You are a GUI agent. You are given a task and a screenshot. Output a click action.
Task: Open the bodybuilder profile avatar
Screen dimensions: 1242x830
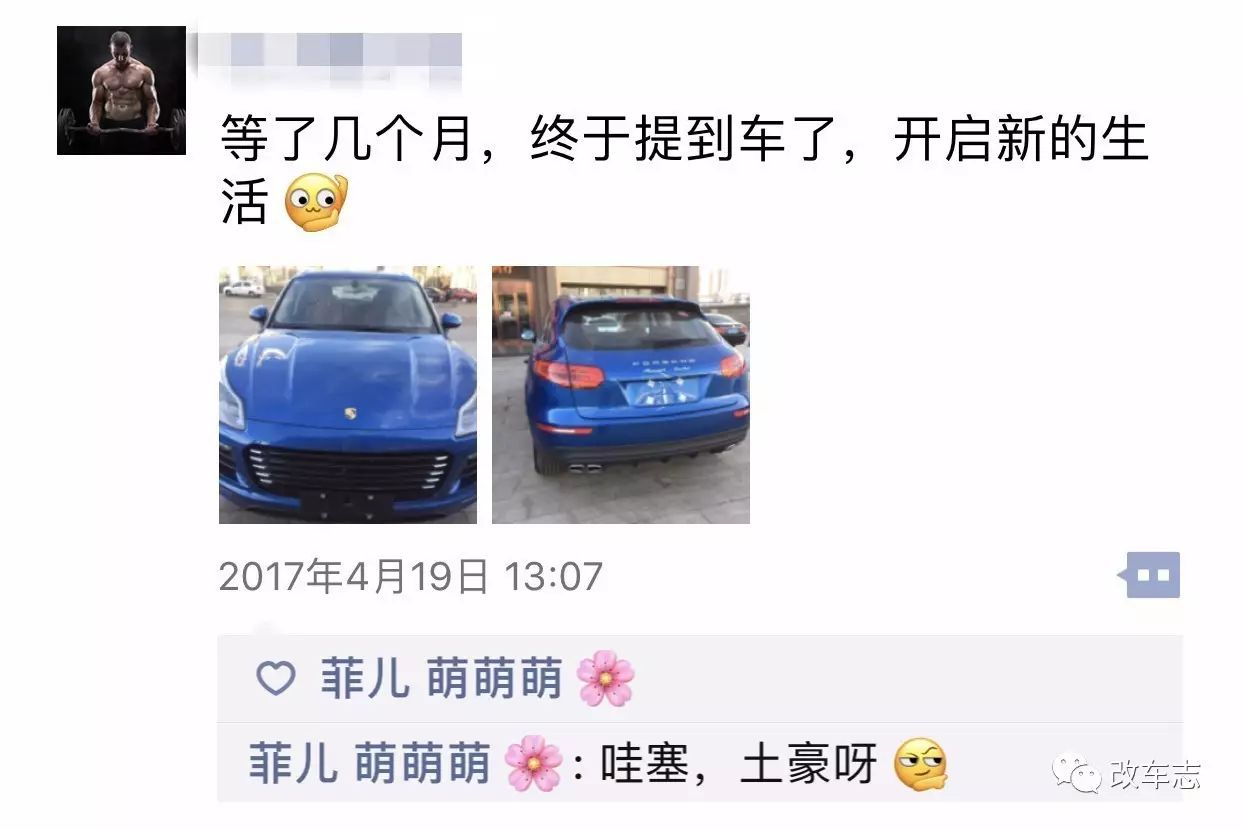click(x=121, y=90)
